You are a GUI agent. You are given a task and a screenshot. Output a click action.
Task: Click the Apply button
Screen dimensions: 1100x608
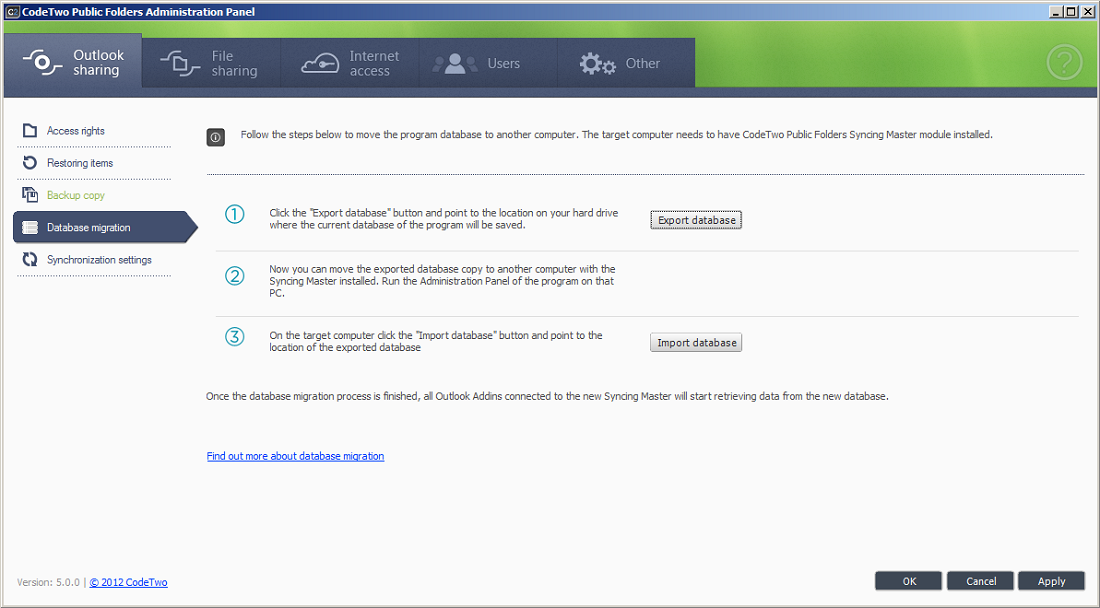1051,581
